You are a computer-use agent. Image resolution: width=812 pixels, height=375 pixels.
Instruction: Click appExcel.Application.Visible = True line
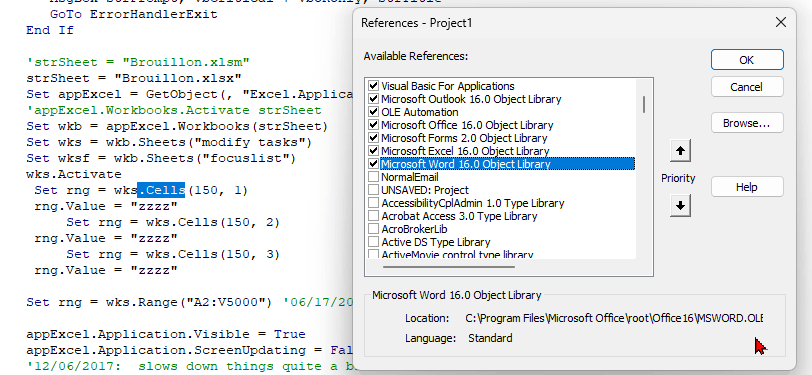point(166,334)
